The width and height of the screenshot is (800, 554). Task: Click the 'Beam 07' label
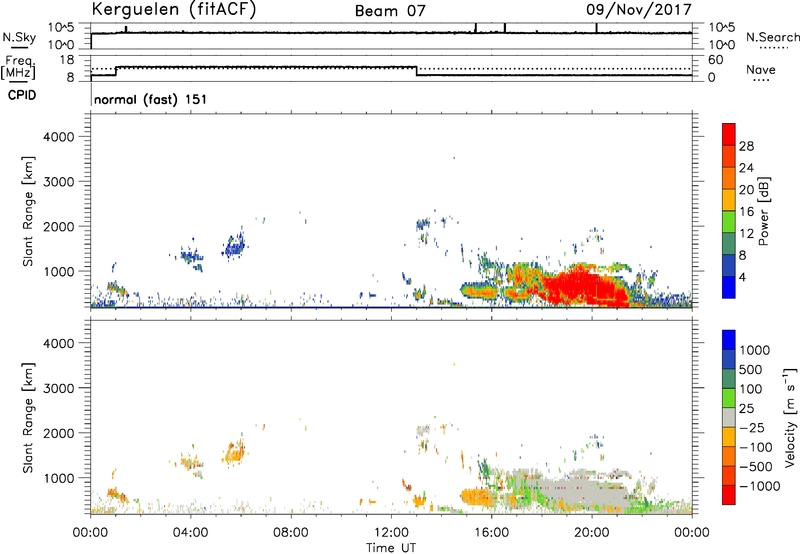point(390,11)
